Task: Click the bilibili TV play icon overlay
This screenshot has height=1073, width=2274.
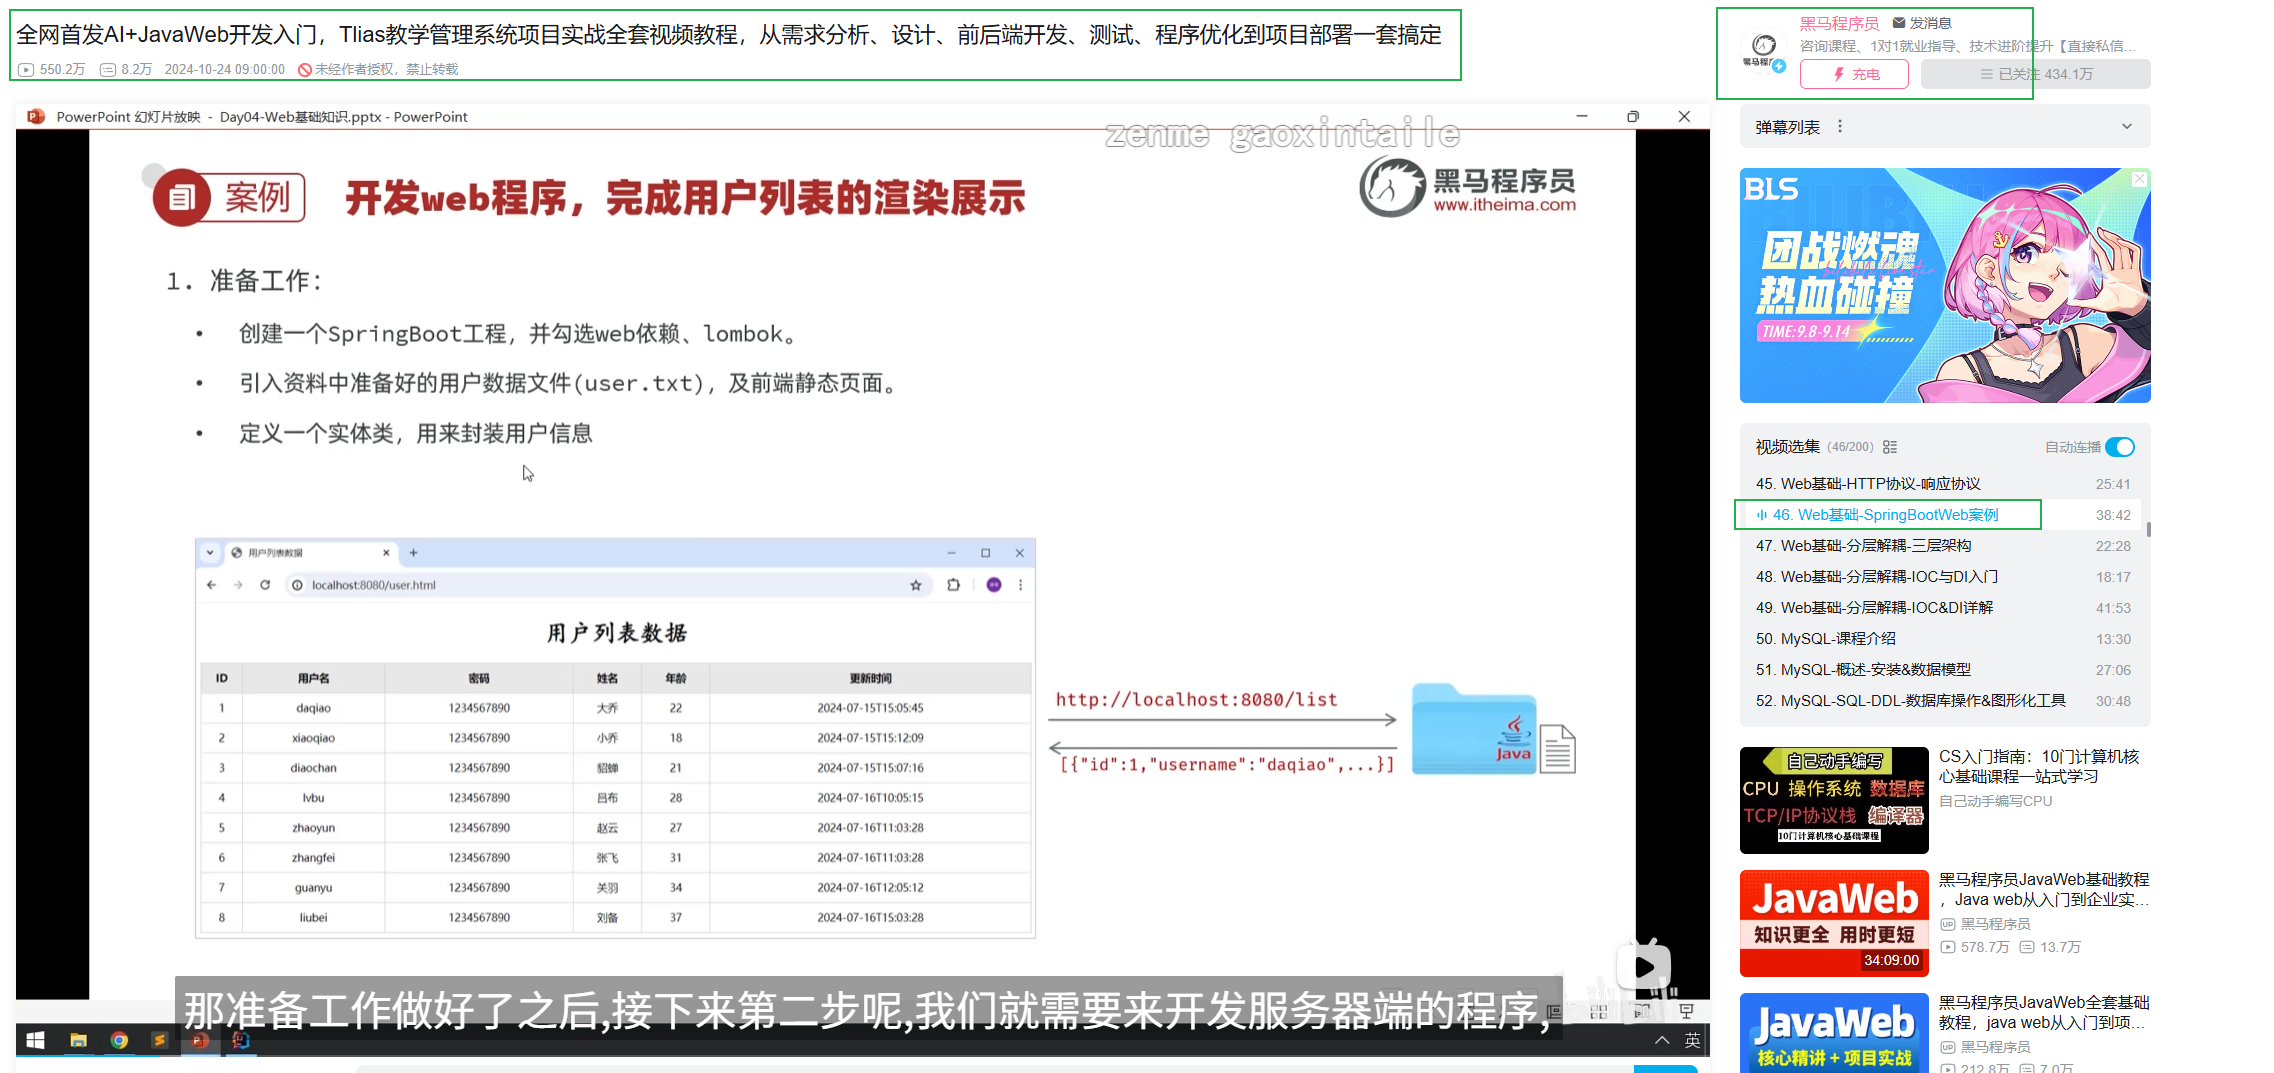Action: pos(1644,966)
